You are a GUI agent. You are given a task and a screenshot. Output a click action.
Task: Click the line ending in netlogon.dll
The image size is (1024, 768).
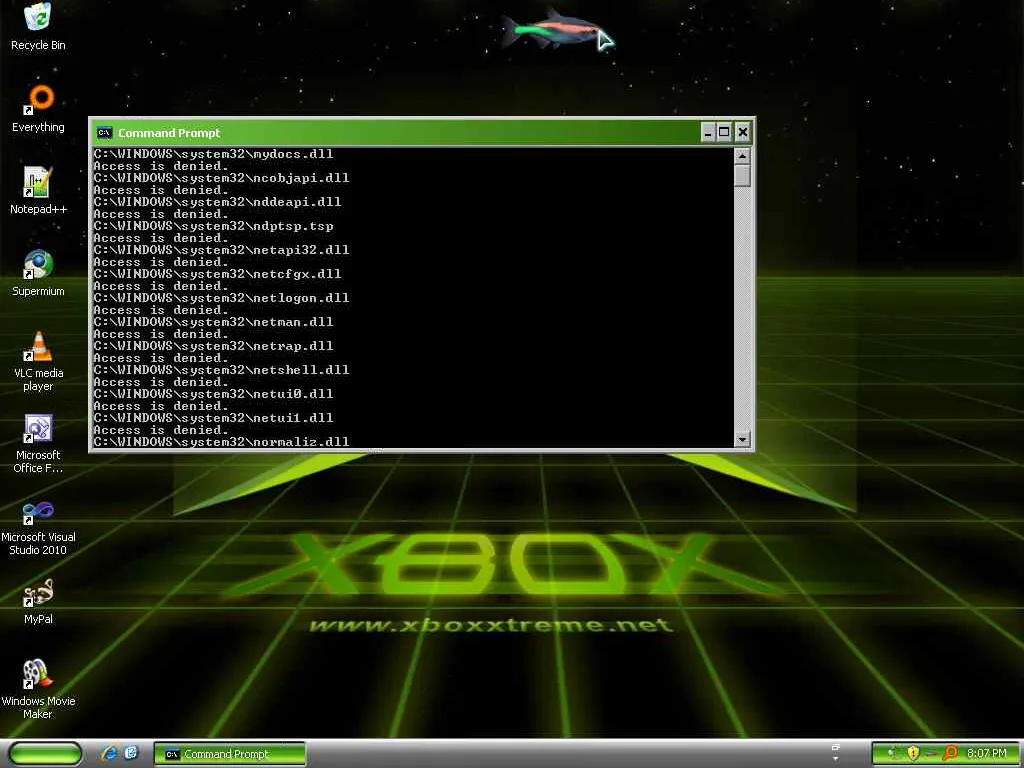pos(221,298)
